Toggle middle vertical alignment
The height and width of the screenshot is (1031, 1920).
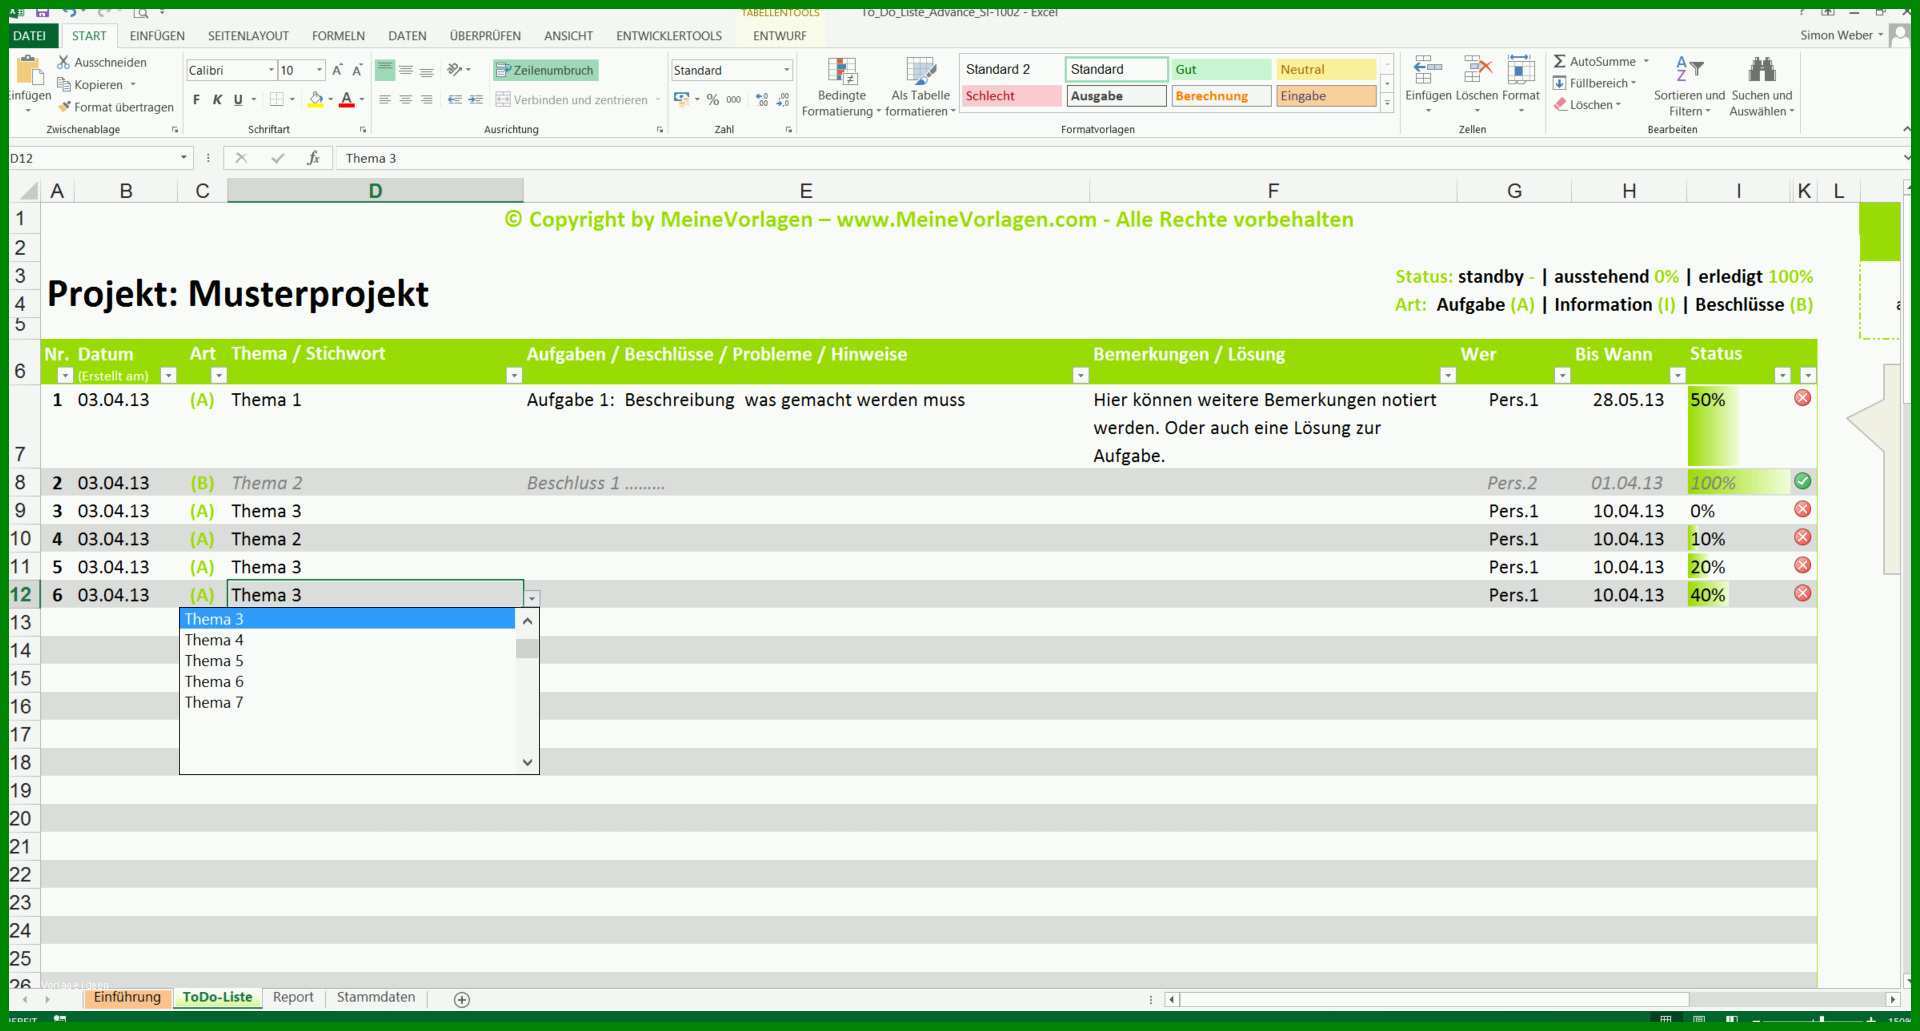pyautogui.click(x=406, y=70)
